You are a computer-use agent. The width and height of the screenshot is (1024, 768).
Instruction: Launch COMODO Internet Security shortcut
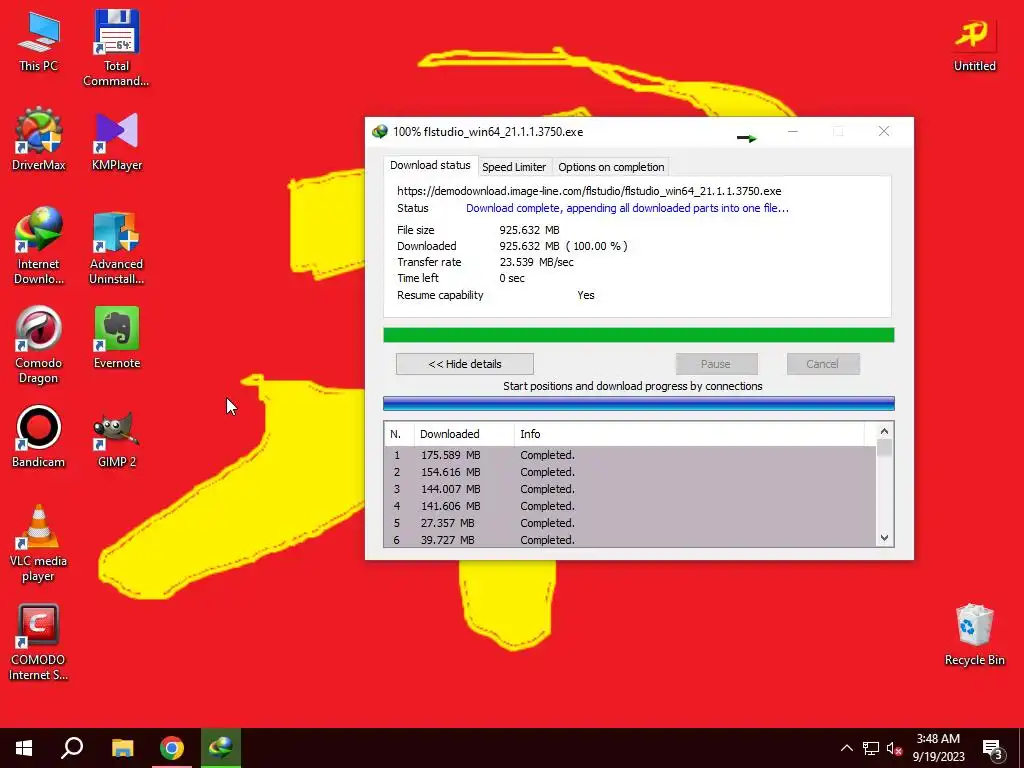pos(38,643)
